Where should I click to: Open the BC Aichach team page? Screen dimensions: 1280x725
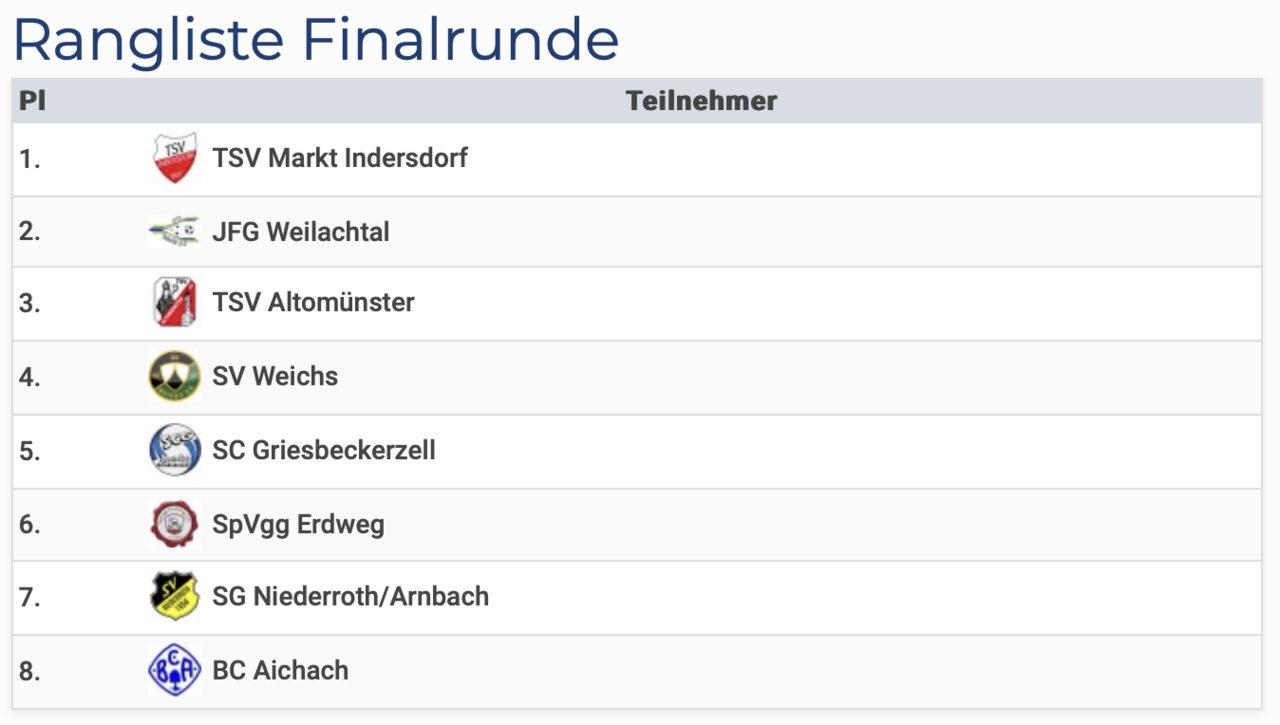(281, 670)
